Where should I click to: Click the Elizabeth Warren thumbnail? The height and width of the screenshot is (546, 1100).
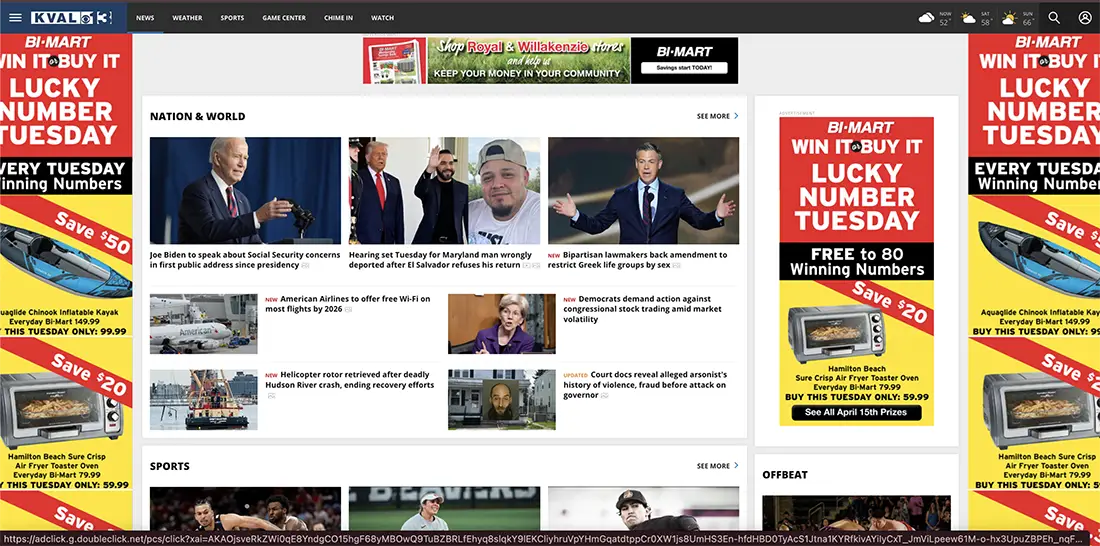(x=502, y=324)
